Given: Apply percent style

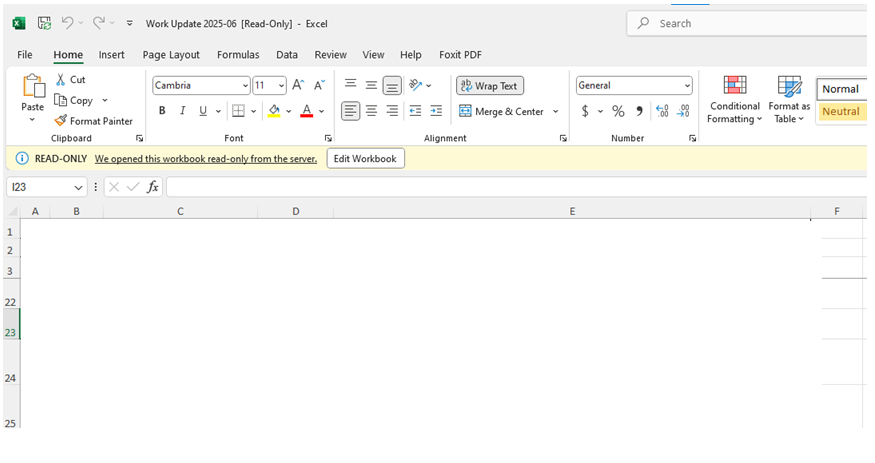Looking at the screenshot, I should 618,111.
